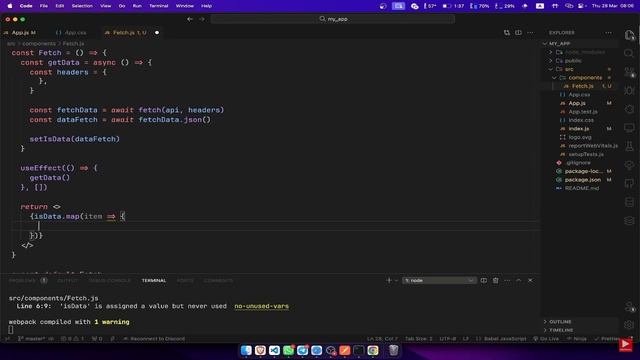Click Visual Studio Code icon in Dock
640x360 pixels.
point(274,350)
